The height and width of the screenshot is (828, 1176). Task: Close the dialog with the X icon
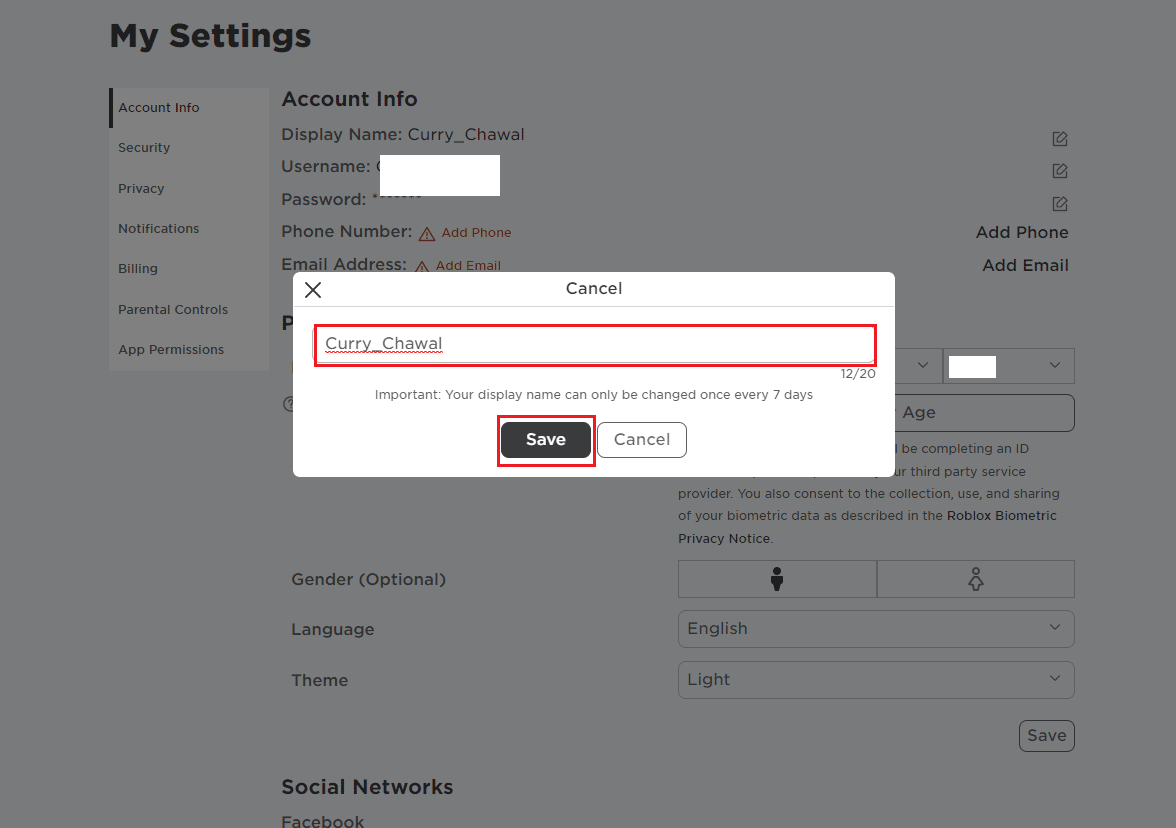pos(313,290)
